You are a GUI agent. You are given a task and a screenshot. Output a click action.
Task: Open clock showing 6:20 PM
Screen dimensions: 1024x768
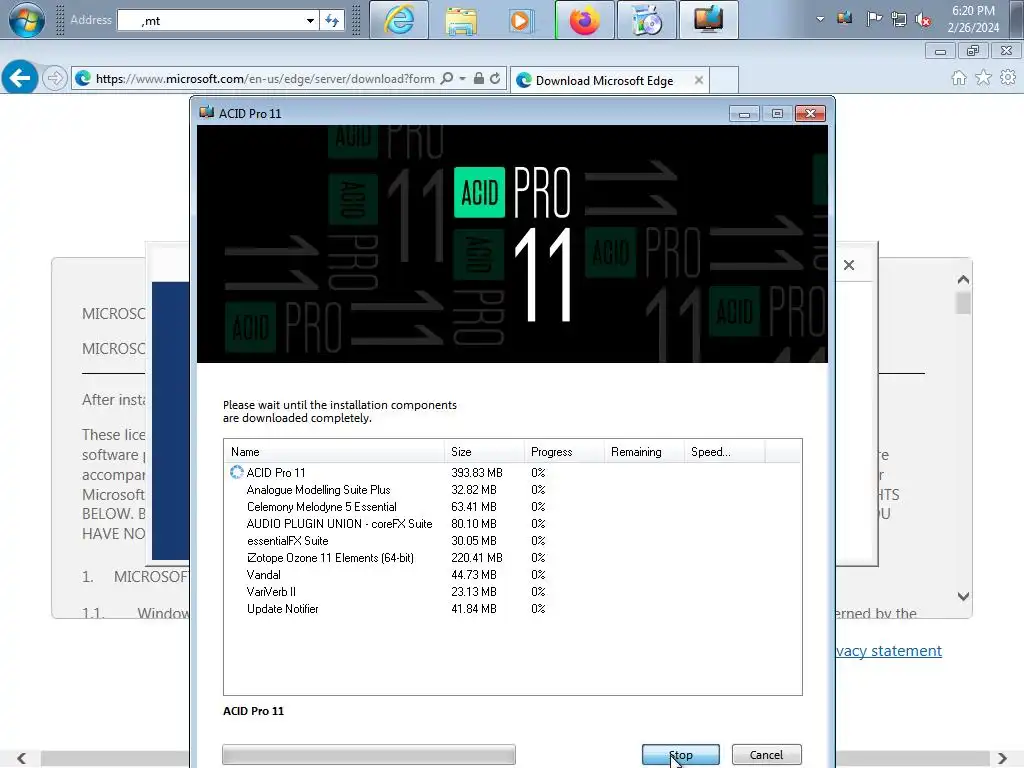[973, 19]
